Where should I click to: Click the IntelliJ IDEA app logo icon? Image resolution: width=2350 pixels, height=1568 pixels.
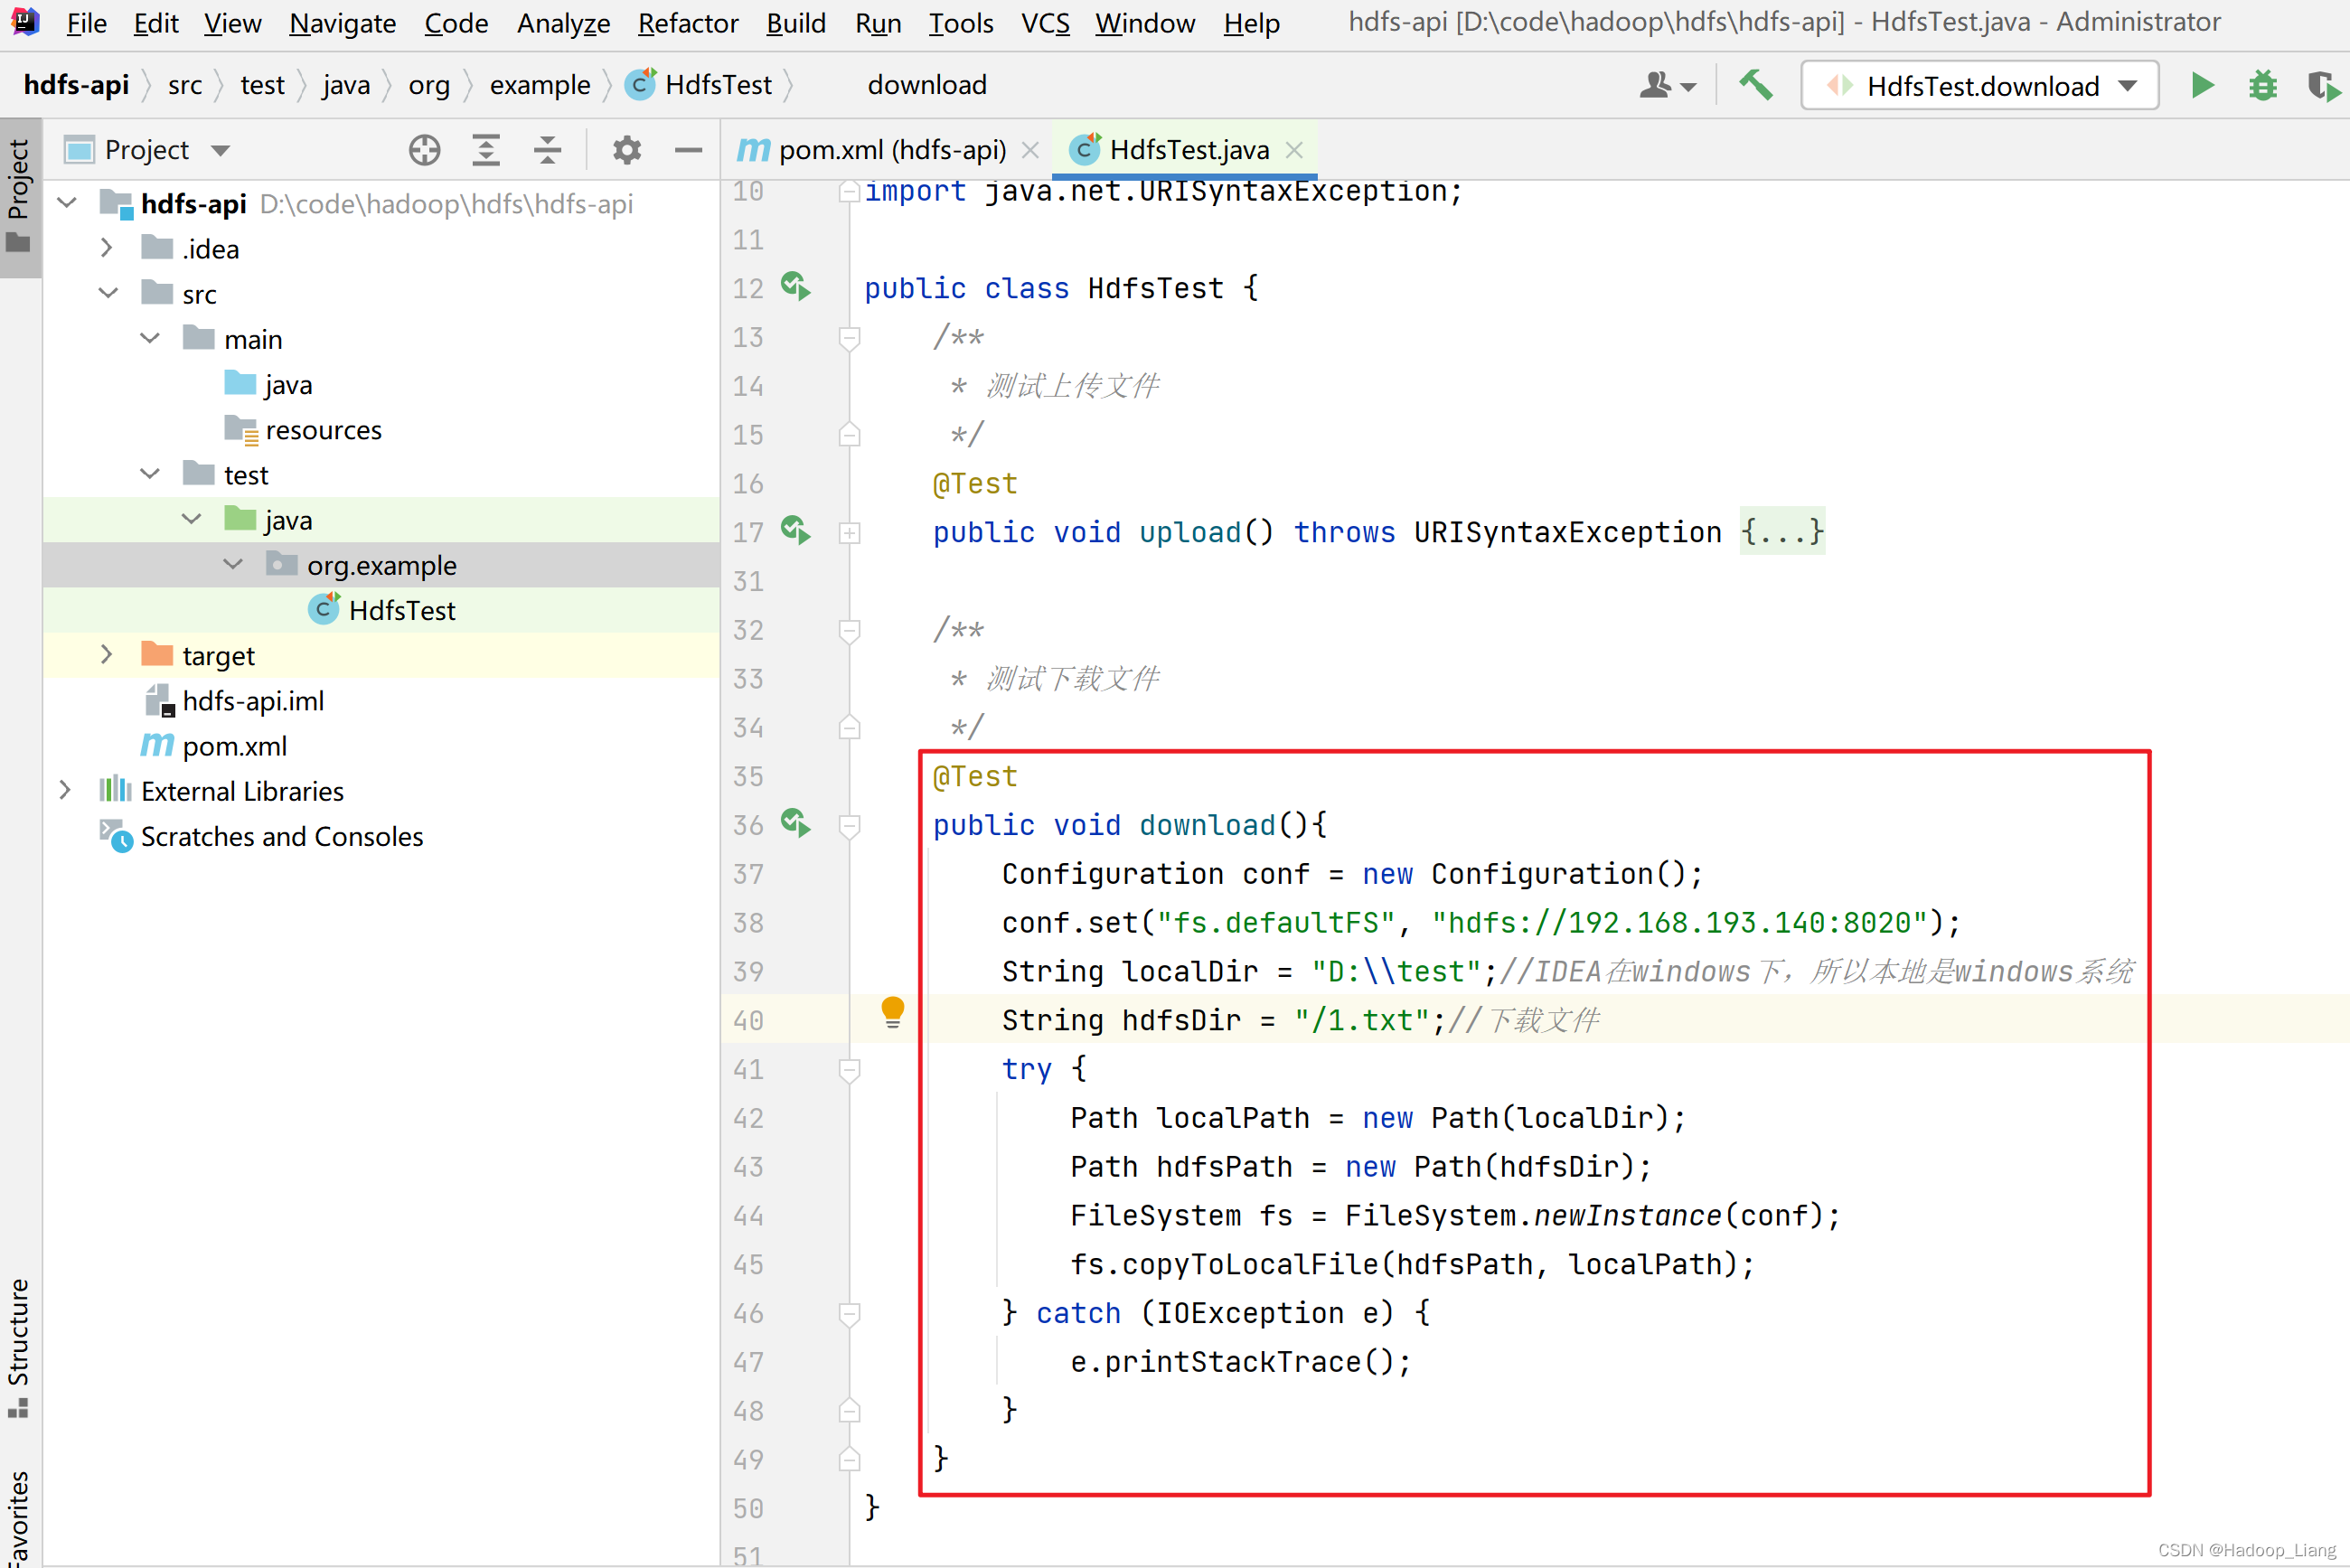pyautogui.click(x=24, y=21)
